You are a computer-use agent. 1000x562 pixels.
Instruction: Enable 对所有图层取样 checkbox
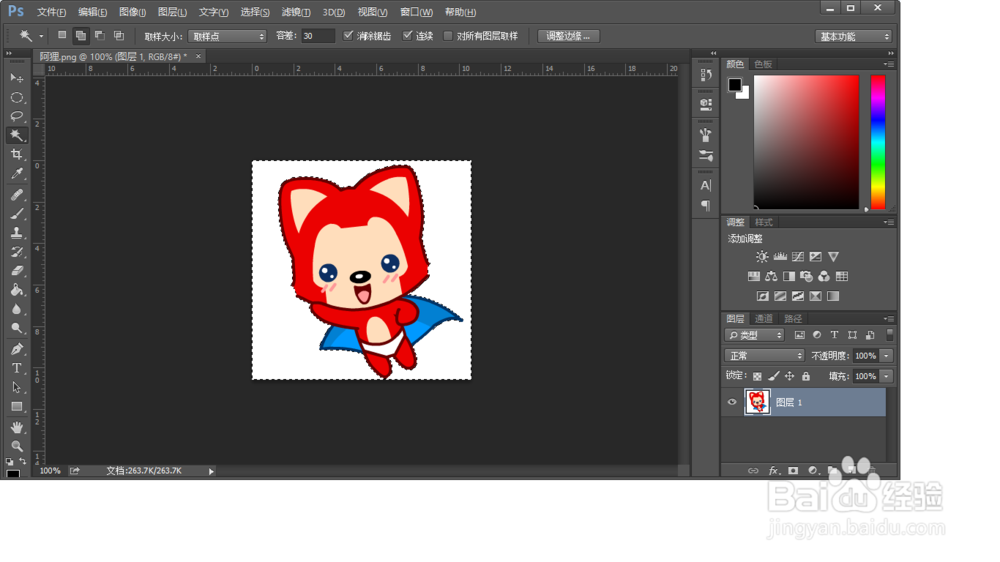448,36
